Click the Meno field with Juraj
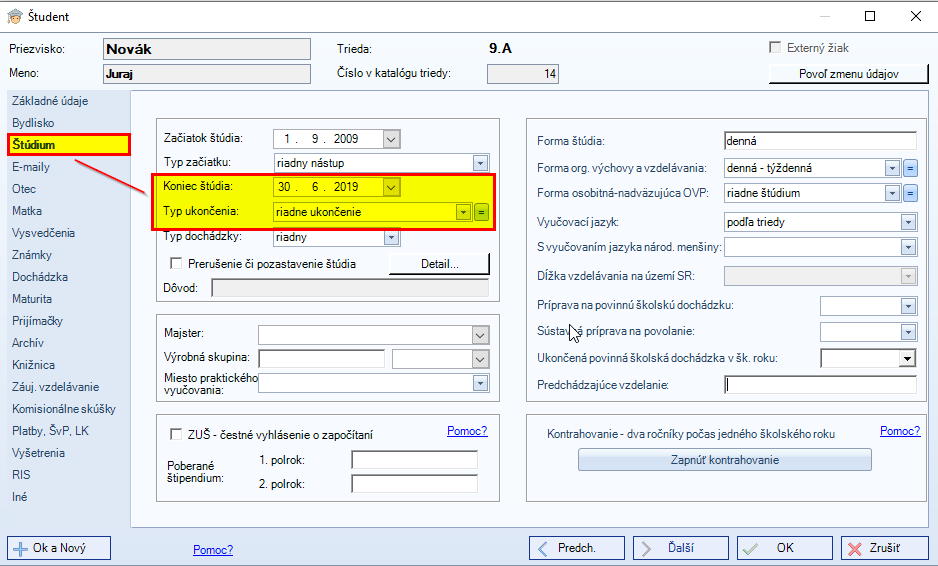 207,74
